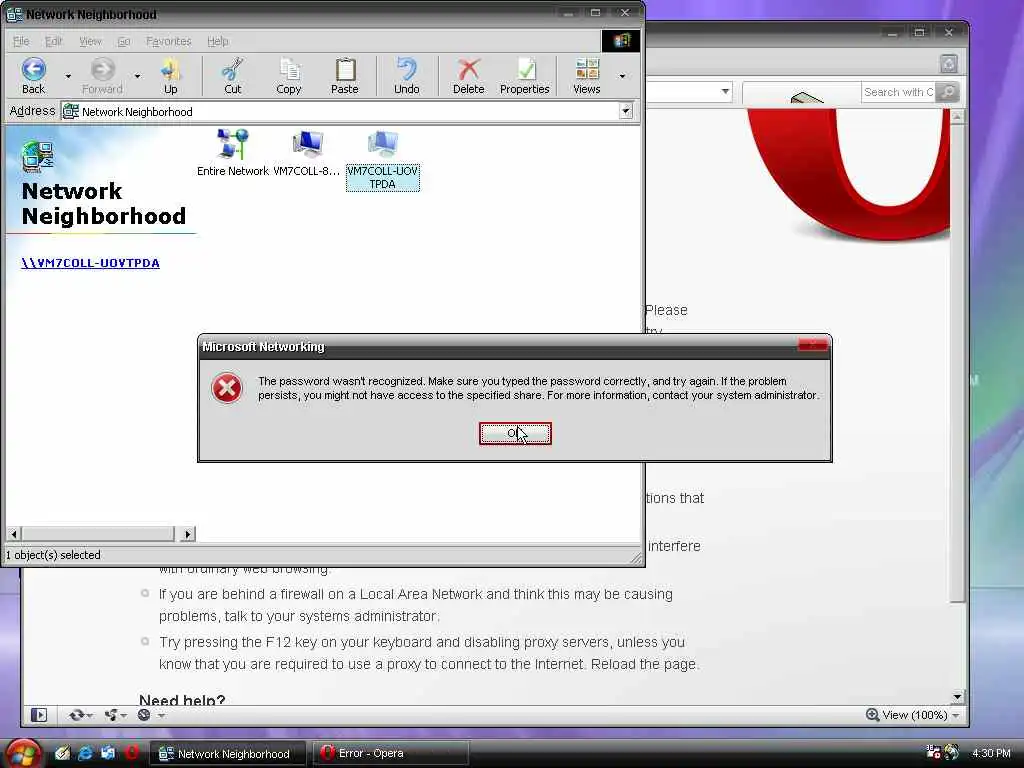Open the Help menu
The height and width of the screenshot is (768, 1024).
coord(217,41)
